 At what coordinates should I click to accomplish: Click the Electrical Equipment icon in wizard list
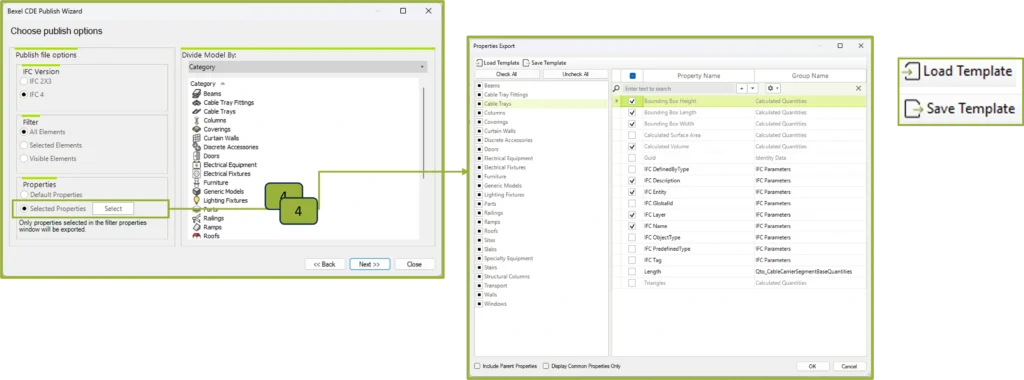point(197,165)
